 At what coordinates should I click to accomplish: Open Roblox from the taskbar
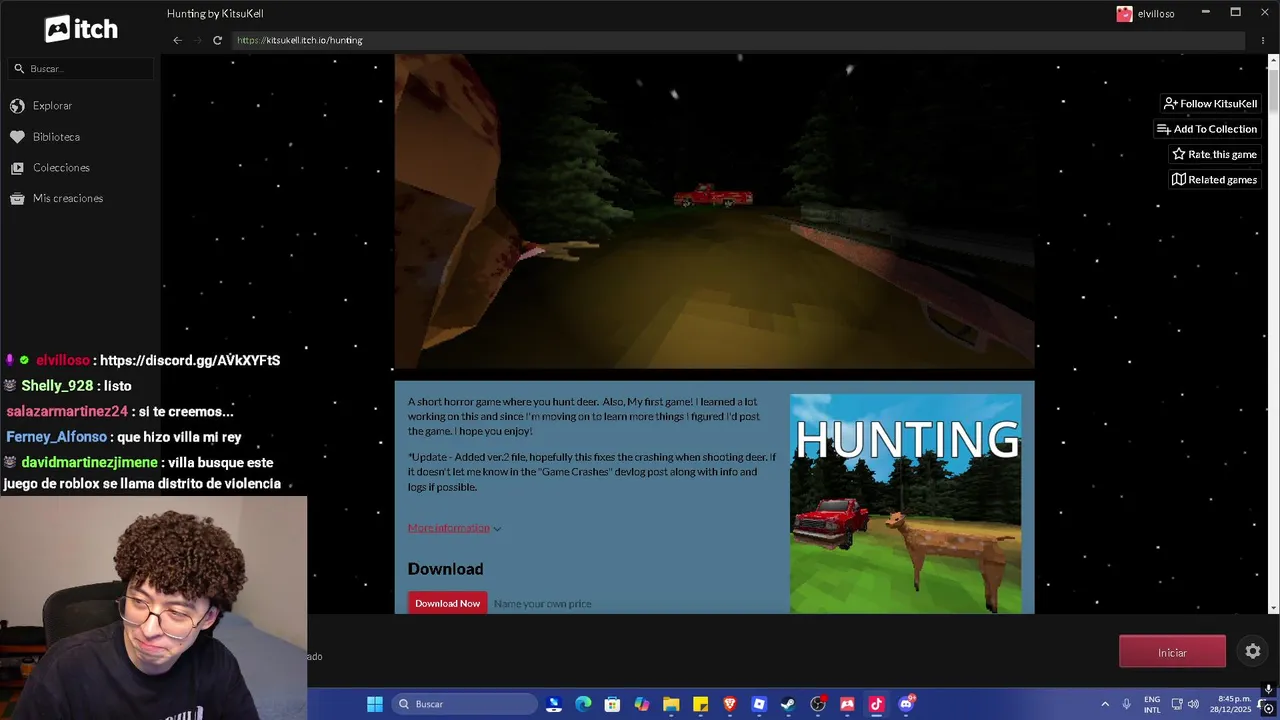[x=759, y=704]
